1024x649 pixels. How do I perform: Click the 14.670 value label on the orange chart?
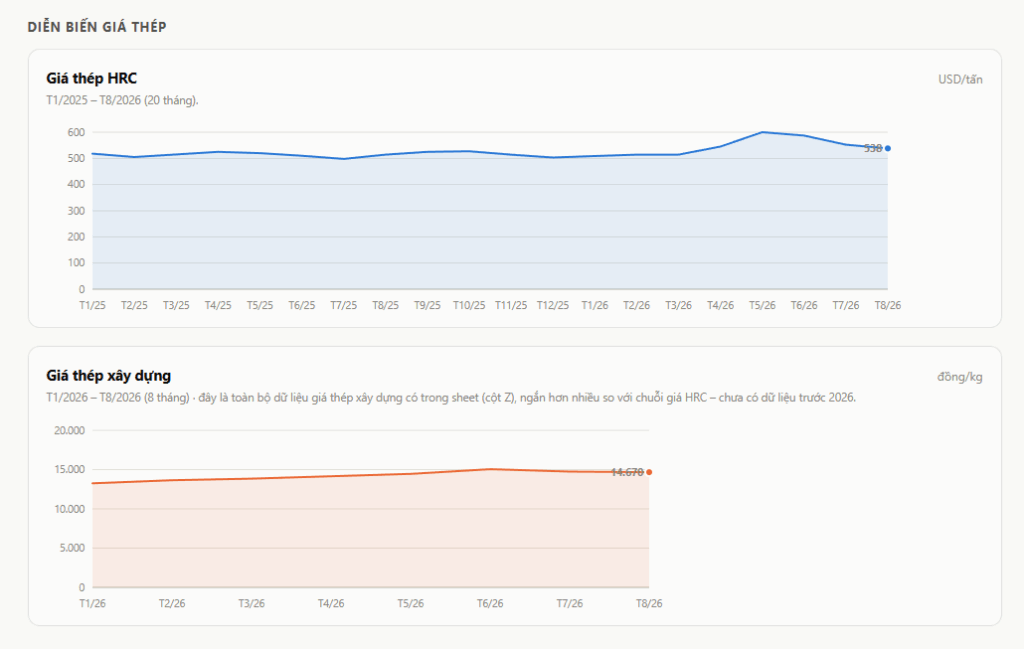coord(628,472)
